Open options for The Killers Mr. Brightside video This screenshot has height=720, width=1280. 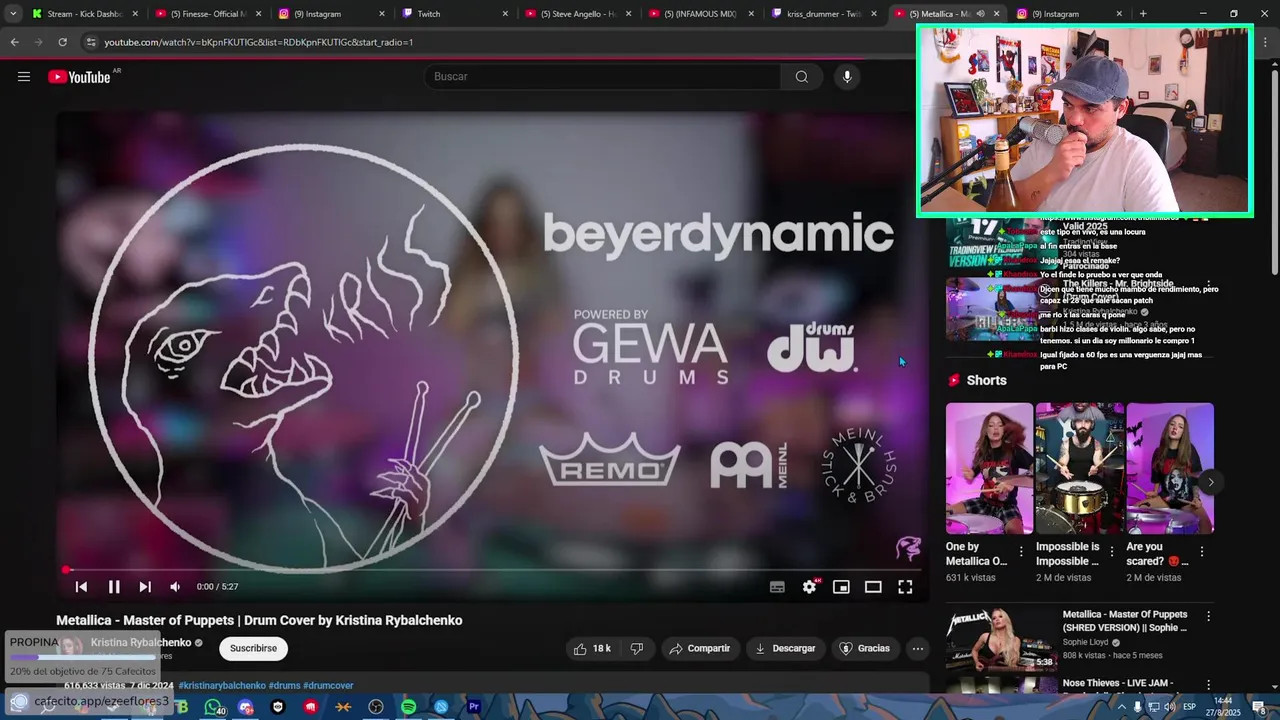coord(1208,286)
